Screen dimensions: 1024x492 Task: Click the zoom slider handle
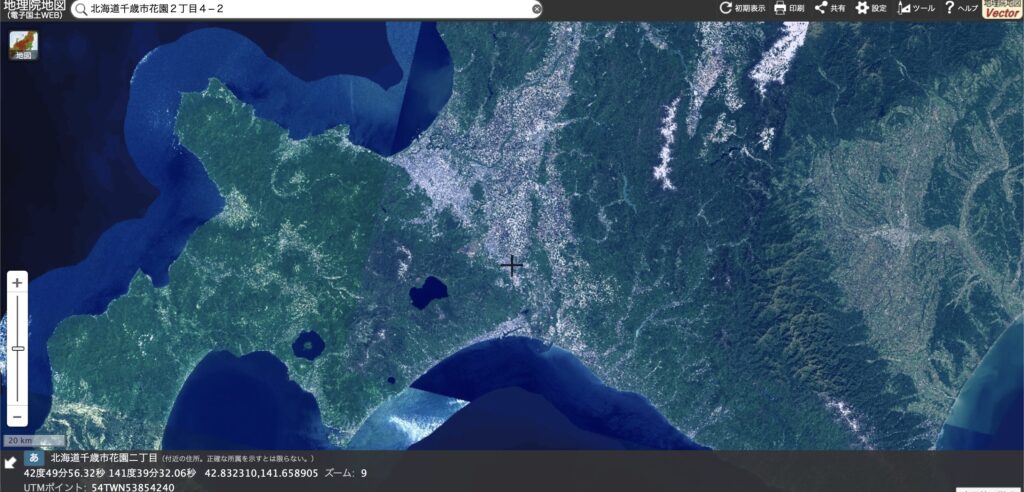tap(17, 348)
